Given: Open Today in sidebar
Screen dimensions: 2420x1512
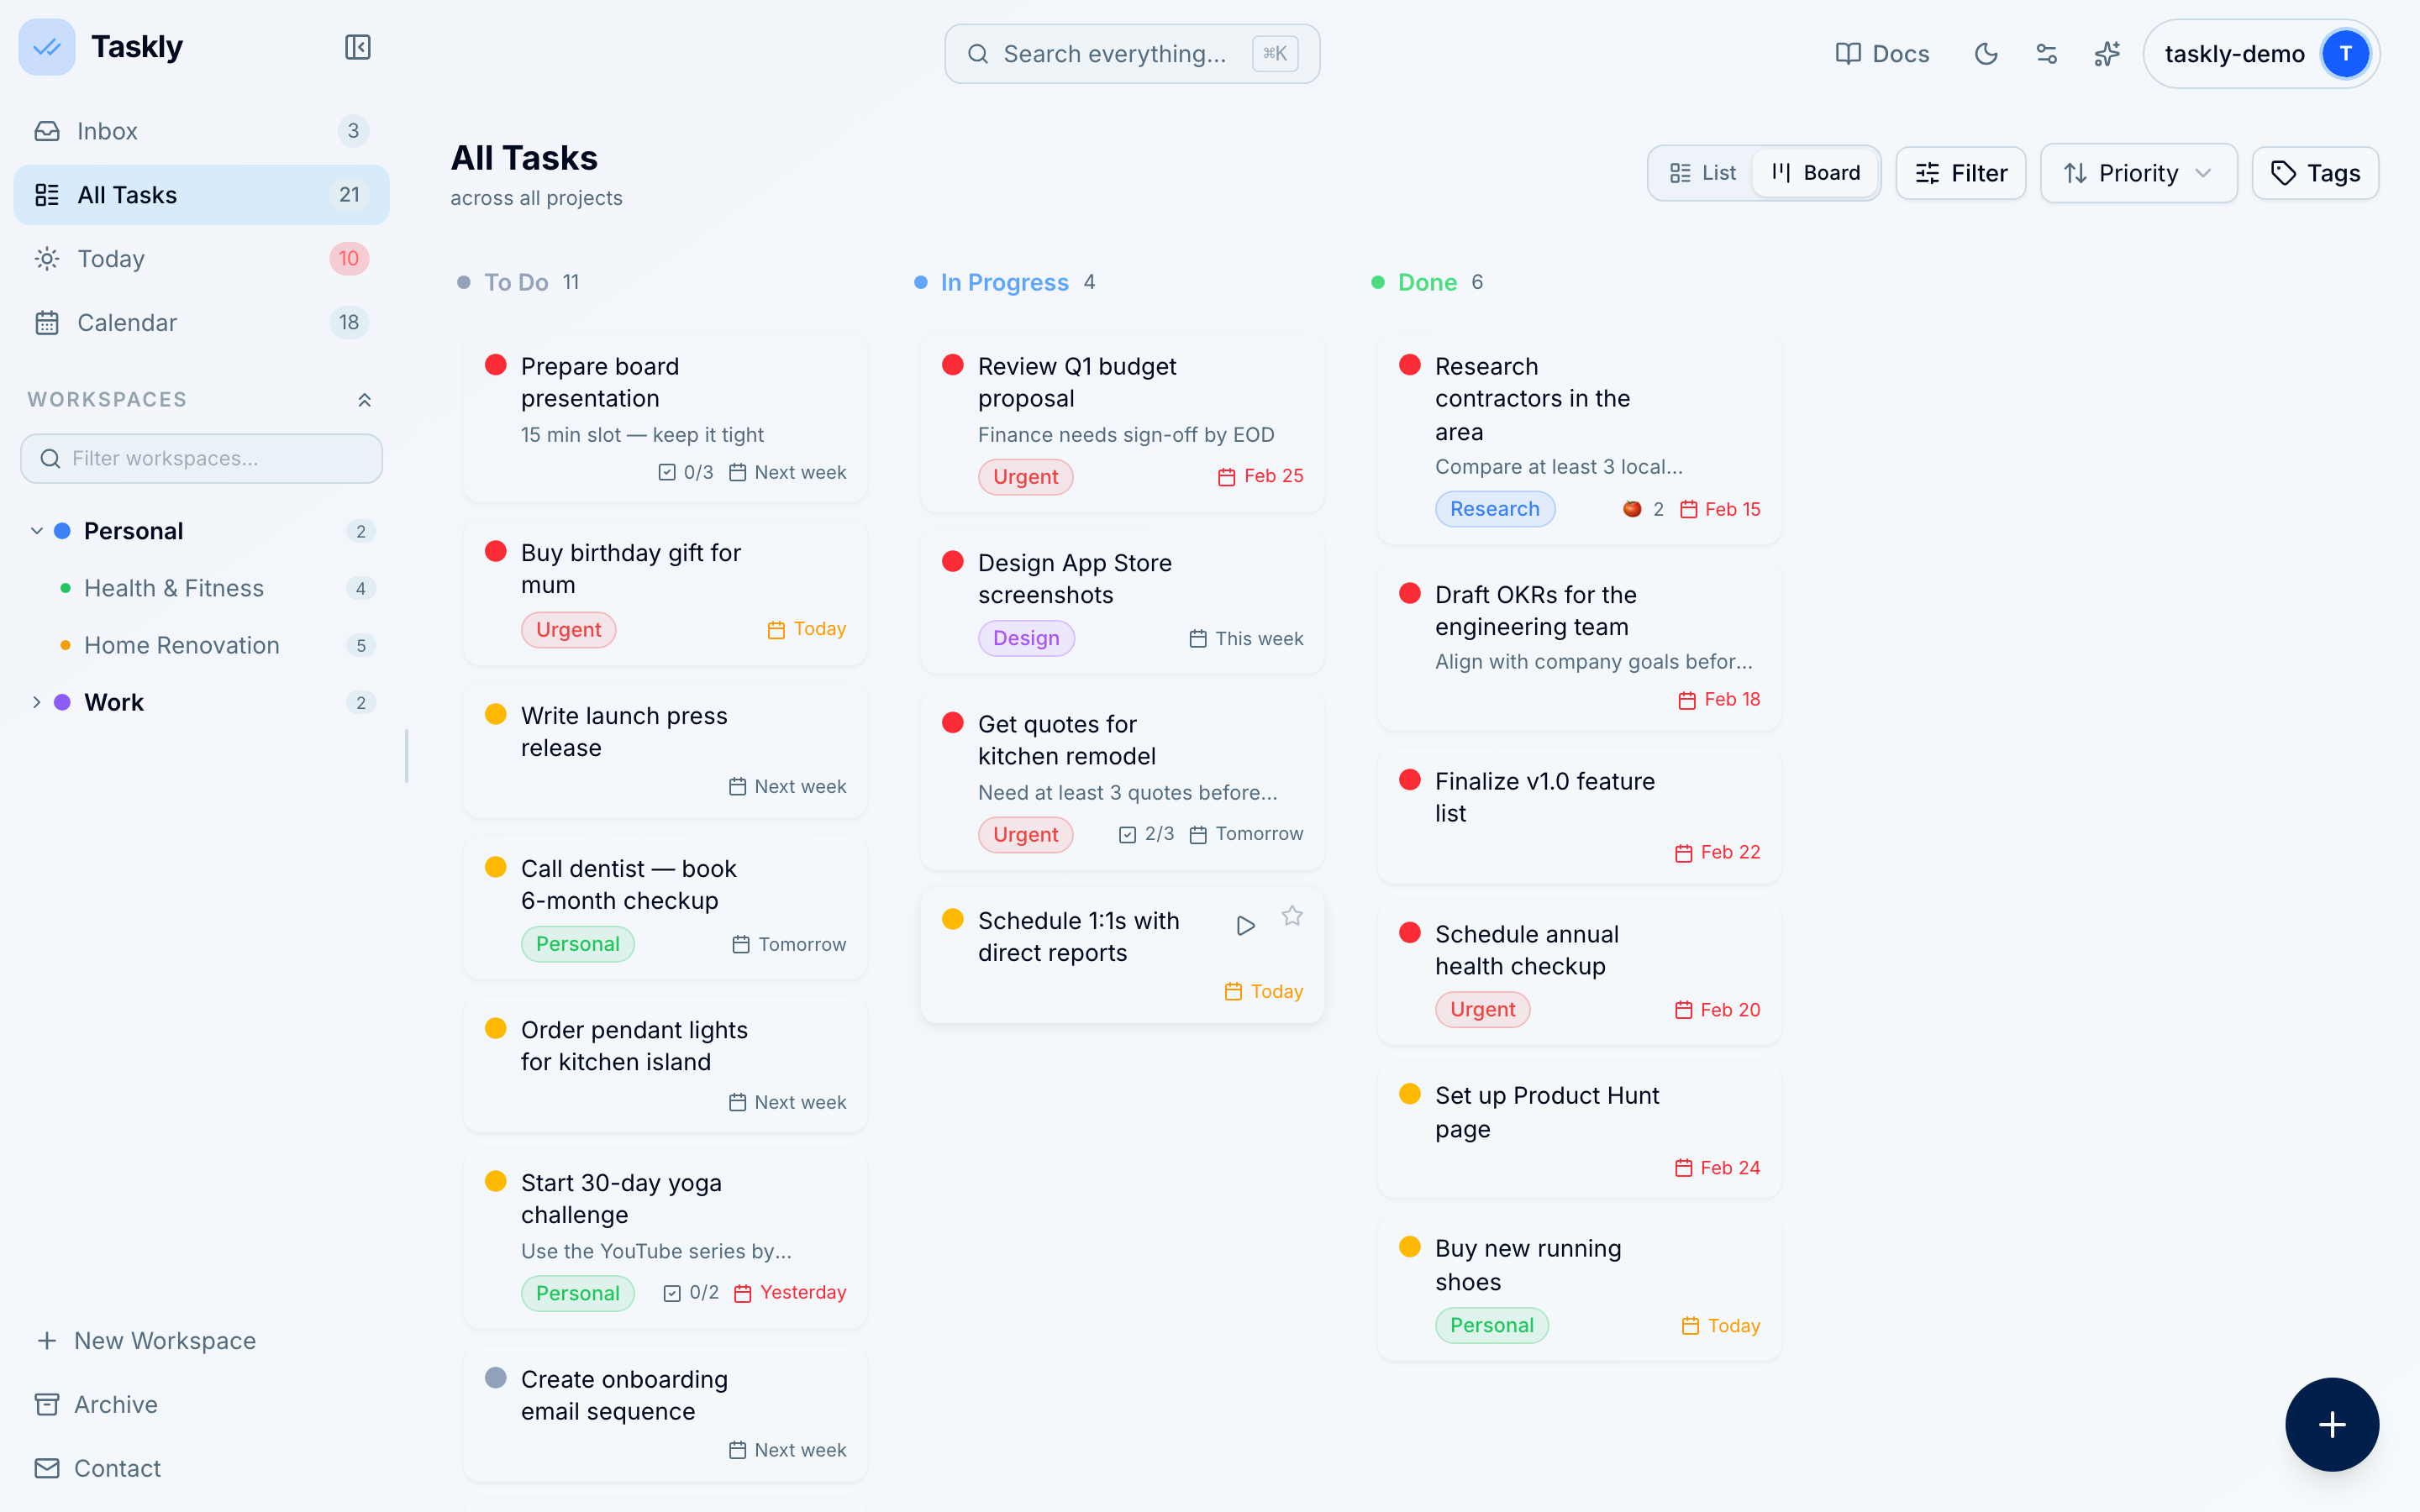Looking at the screenshot, I should pos(110,259).
